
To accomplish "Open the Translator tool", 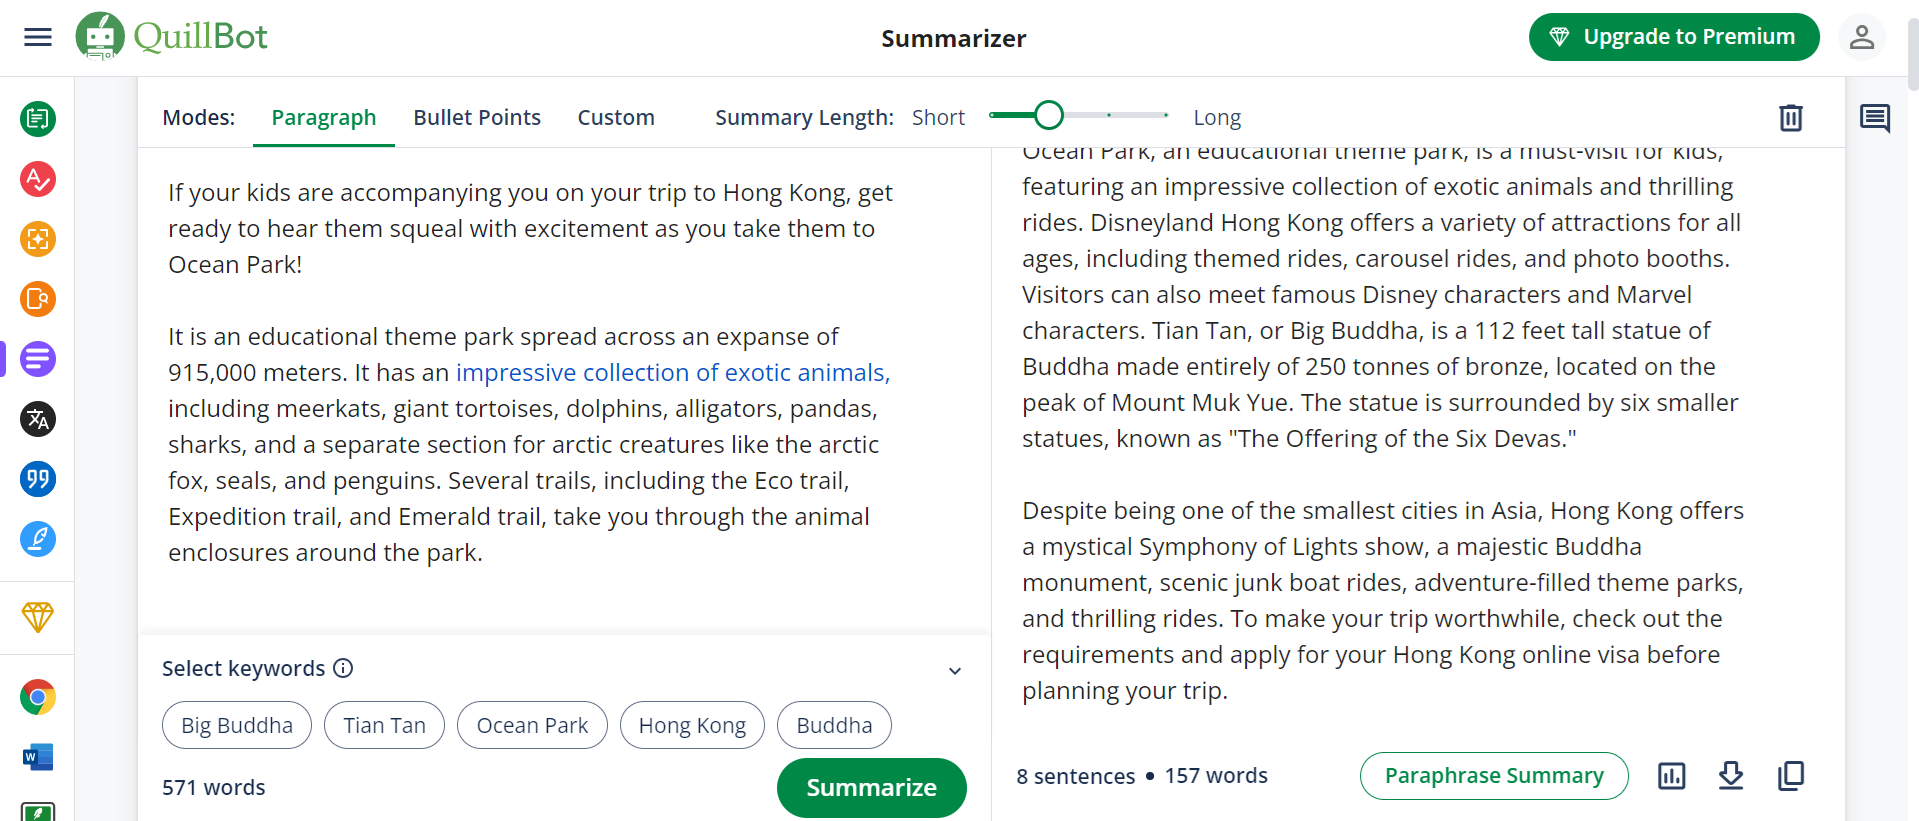I will tap(37, 419).
